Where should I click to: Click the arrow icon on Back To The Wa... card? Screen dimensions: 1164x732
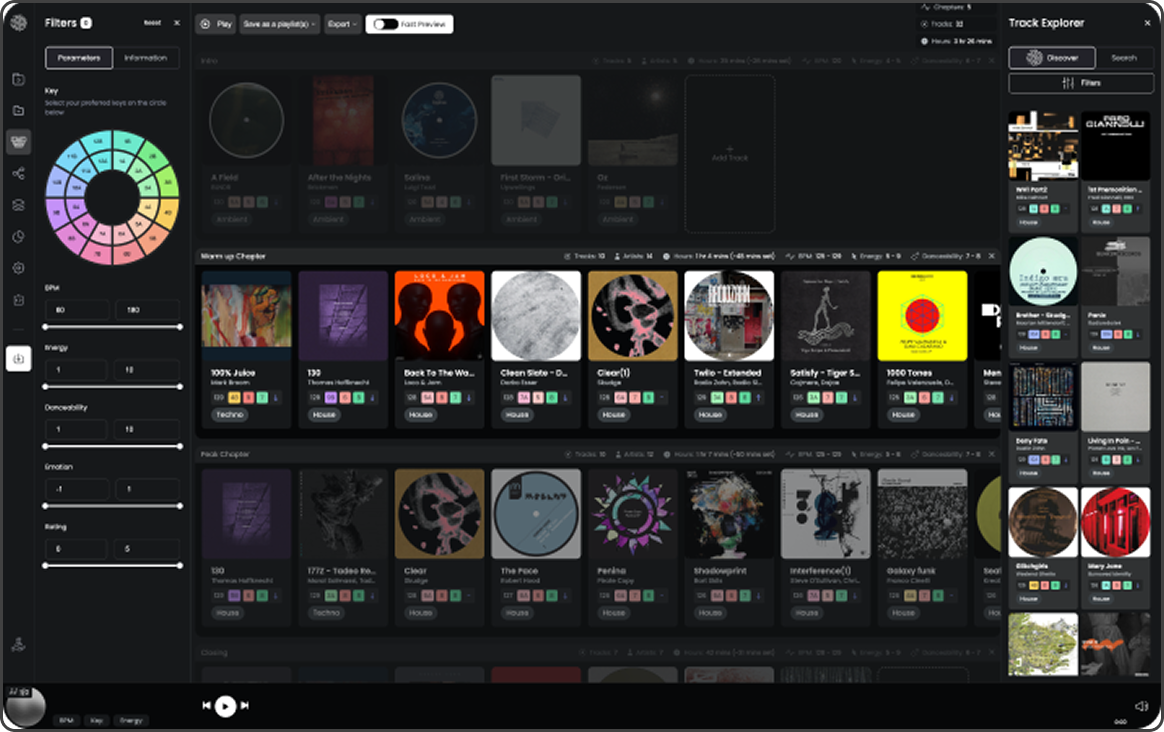point(468,398)
